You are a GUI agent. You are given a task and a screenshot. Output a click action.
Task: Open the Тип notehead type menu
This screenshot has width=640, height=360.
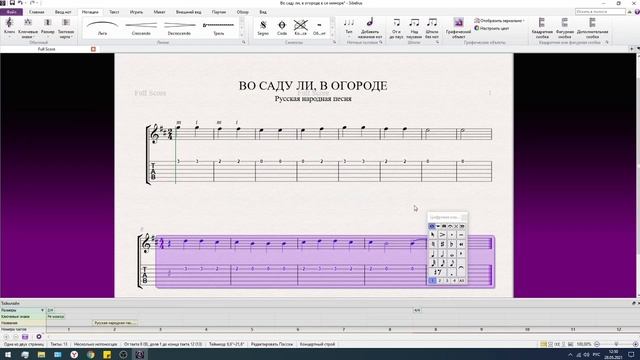(x=349, y=27)
